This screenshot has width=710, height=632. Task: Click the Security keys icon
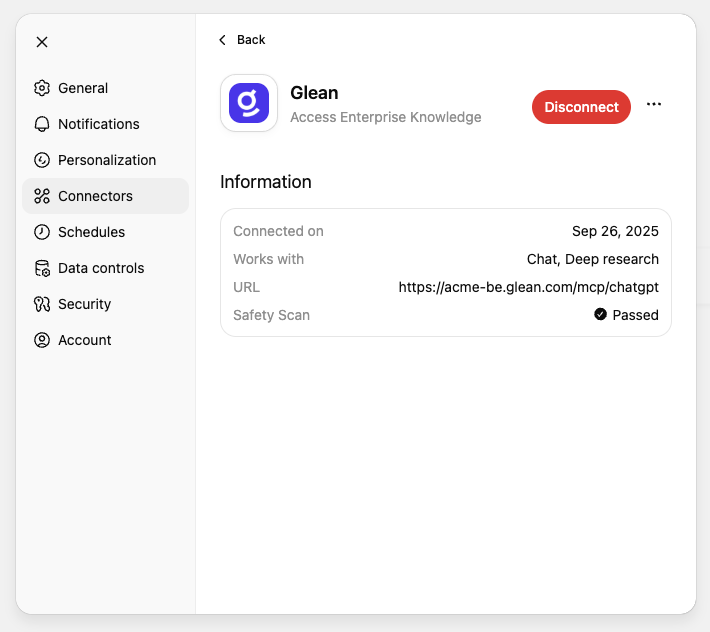pos(42,304)
